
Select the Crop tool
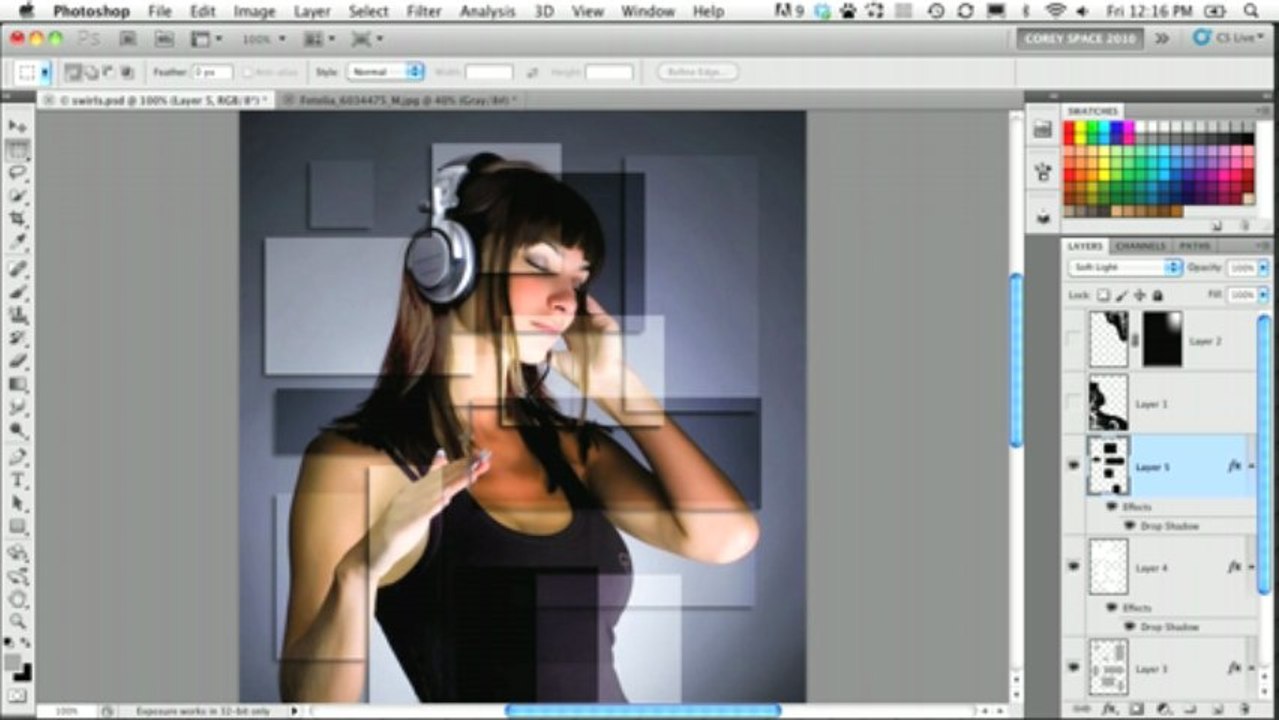point(18,219)
